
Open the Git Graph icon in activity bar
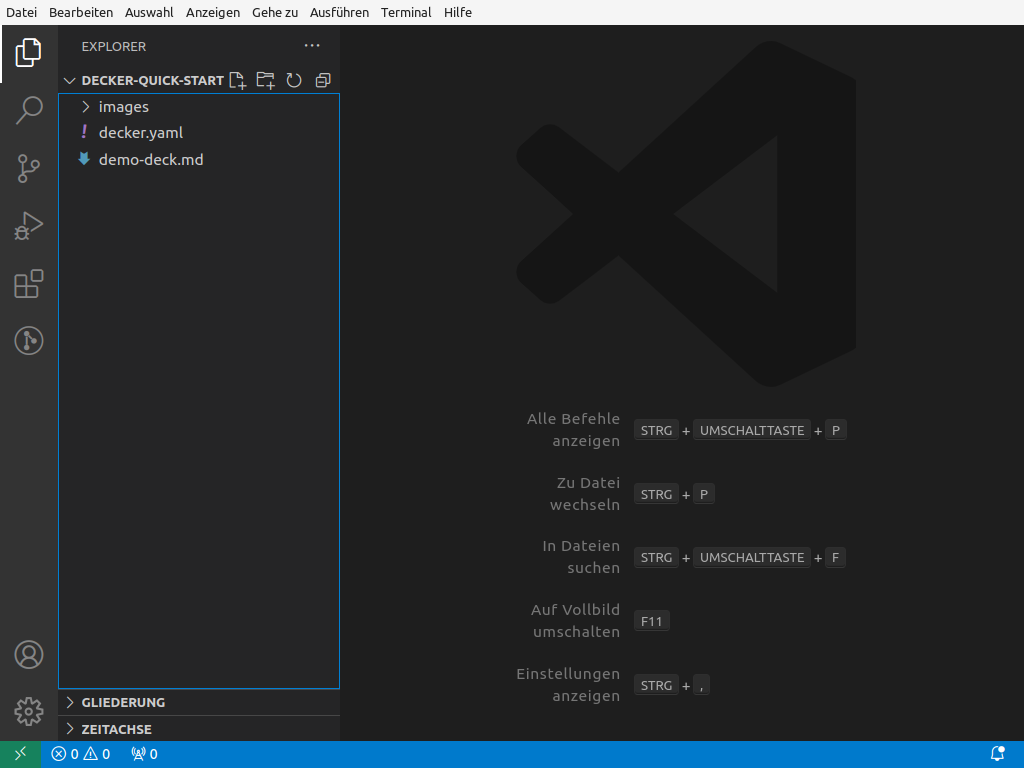pos(29,341)
